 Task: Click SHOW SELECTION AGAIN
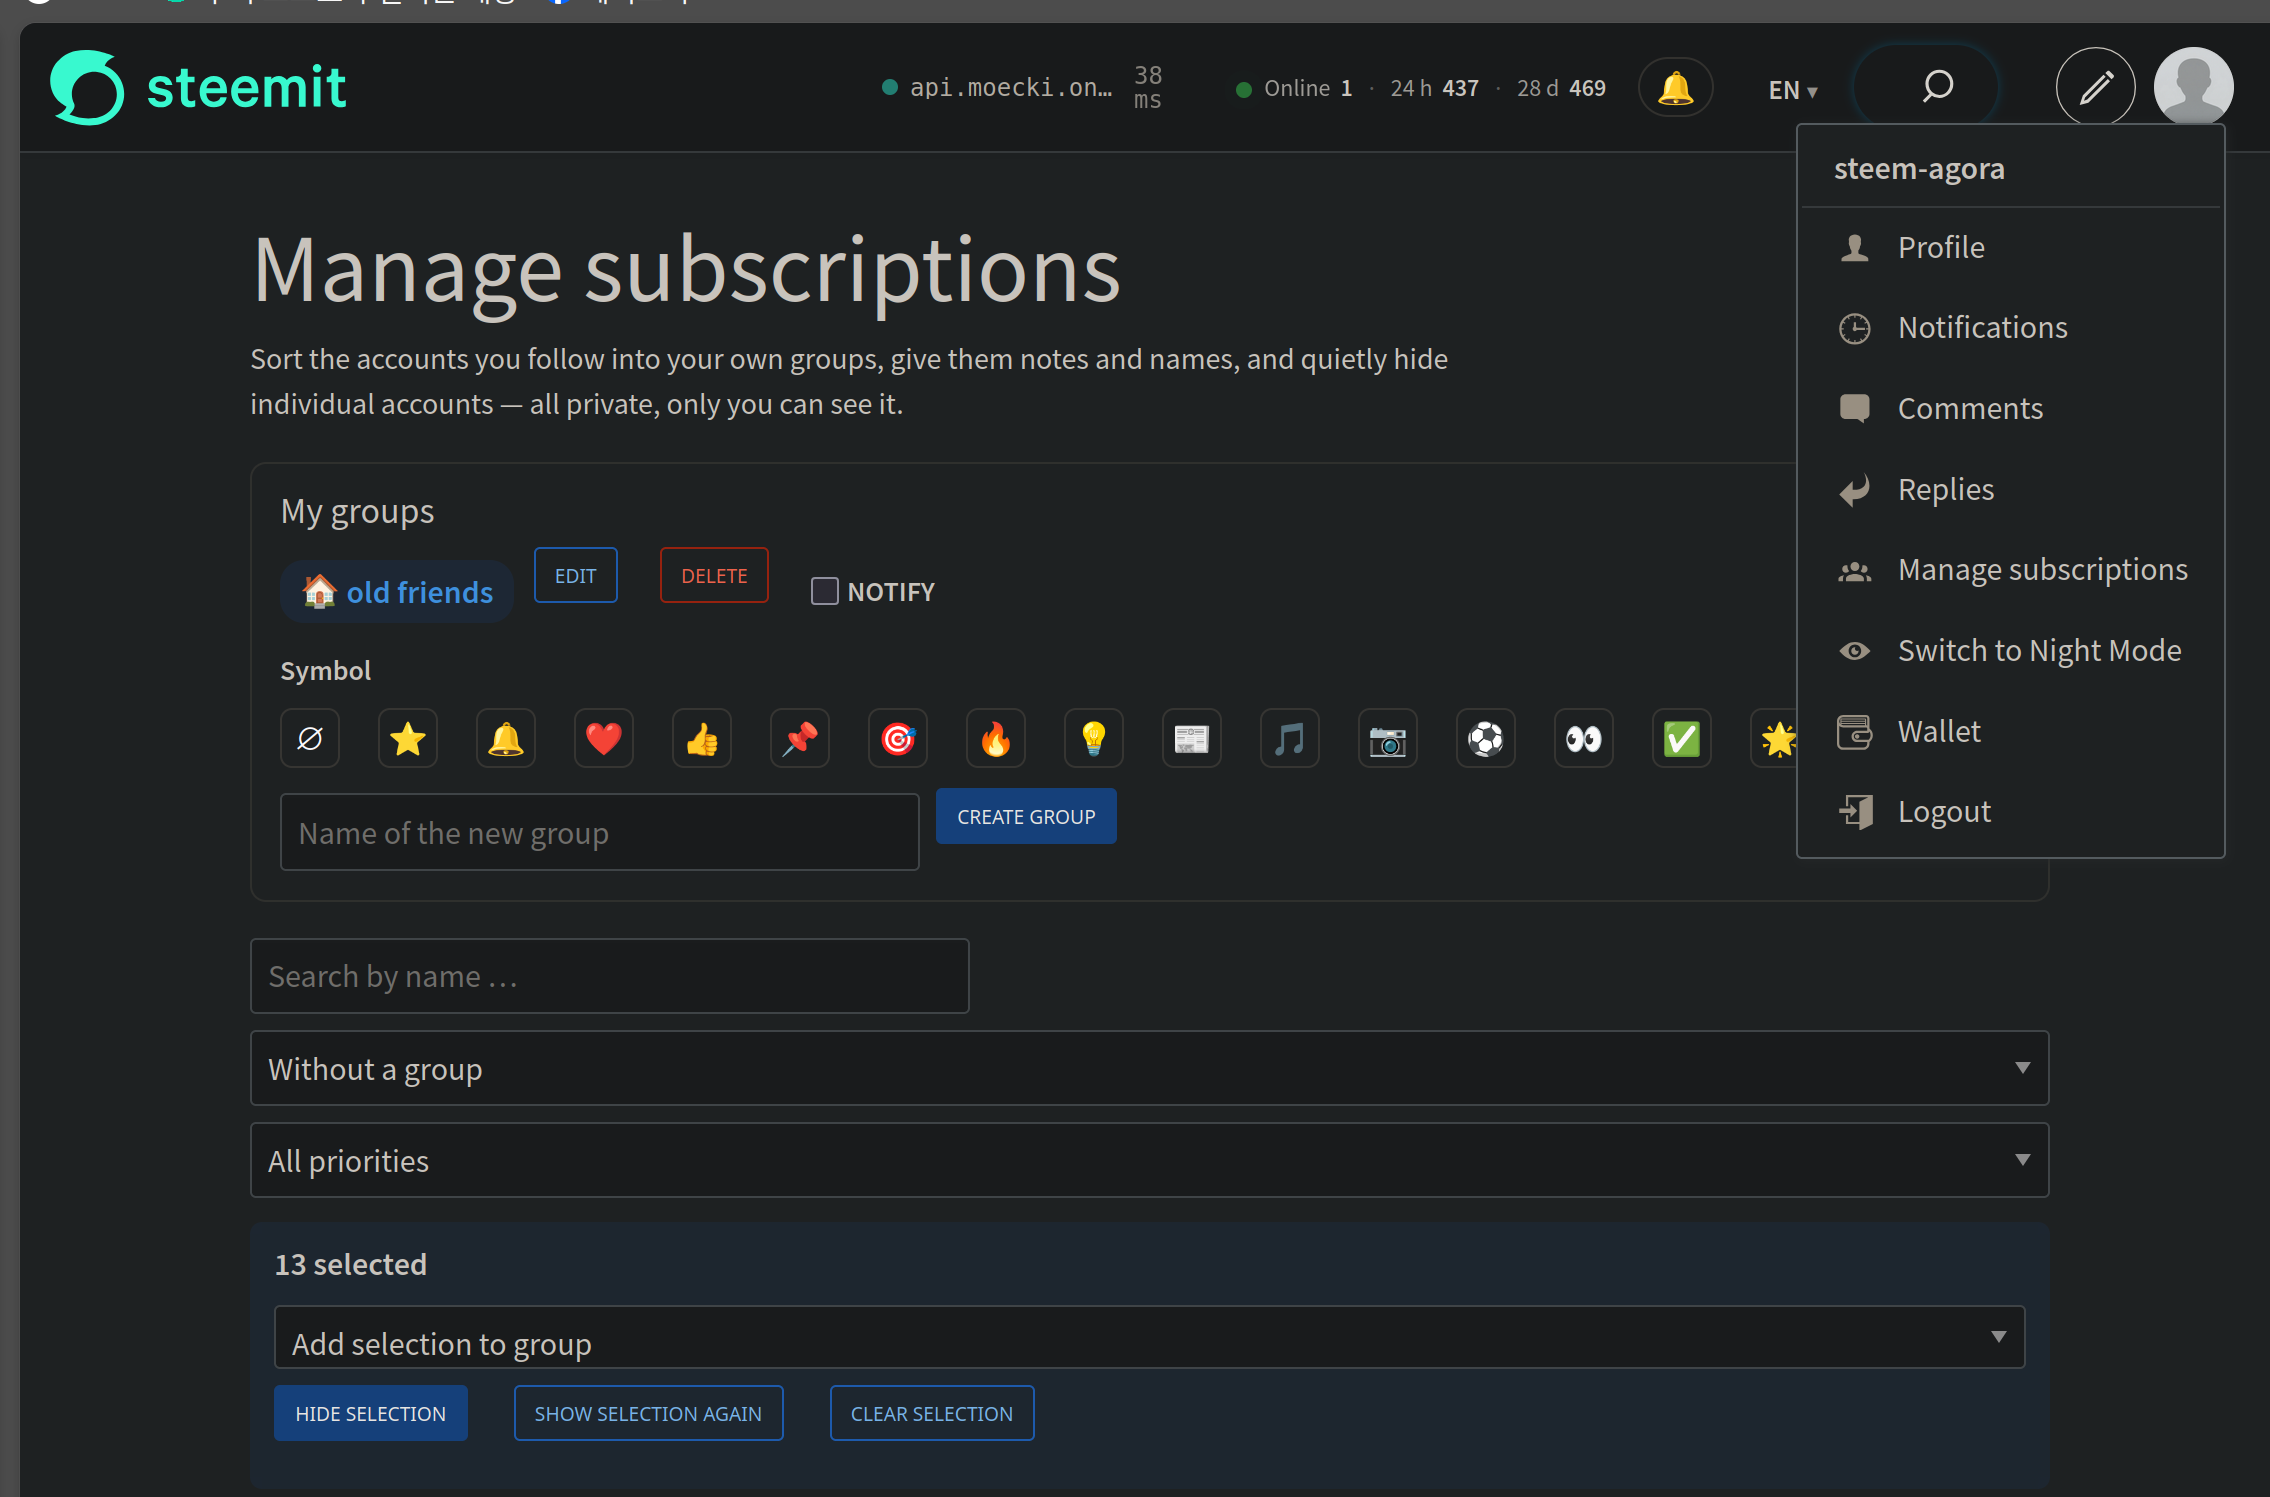[648, 1413]
